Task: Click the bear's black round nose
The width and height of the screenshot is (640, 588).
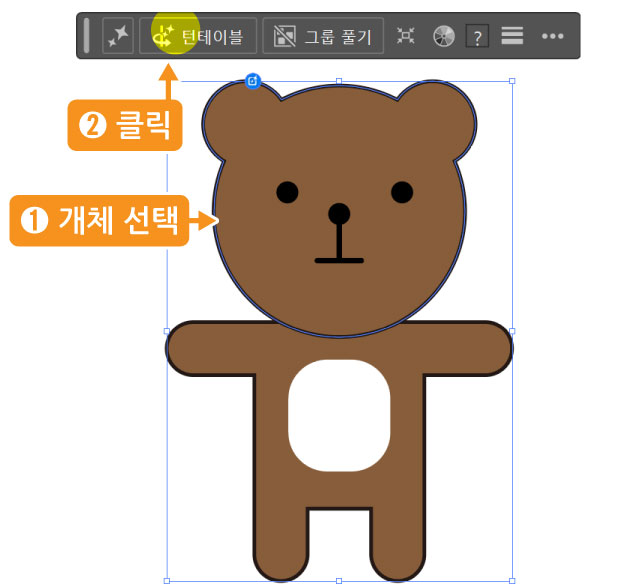Action: [x=339, y=213]
